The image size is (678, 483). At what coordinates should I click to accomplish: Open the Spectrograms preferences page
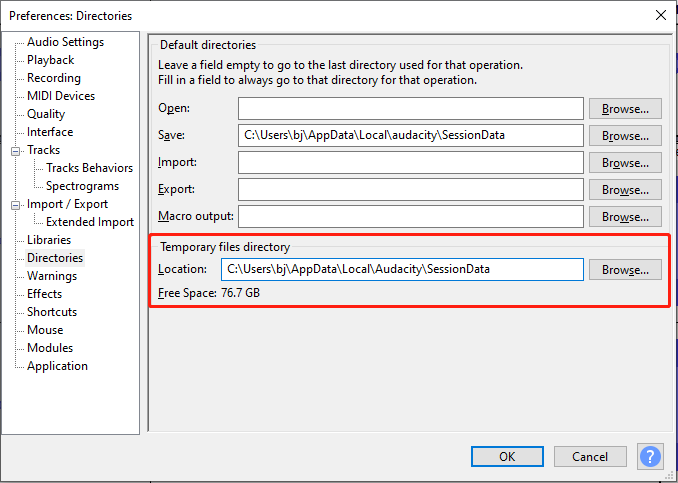pos(82,186)
